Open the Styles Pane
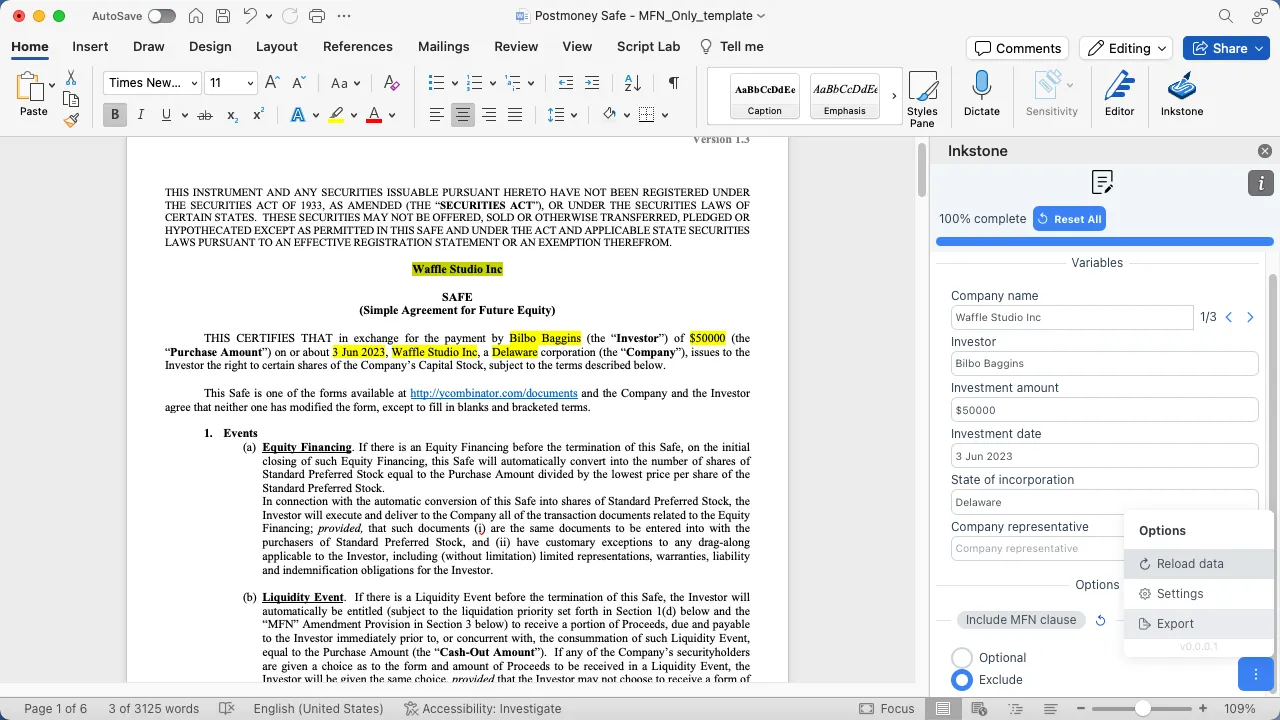The width and height of the screenshot is (1280, 720). pos(922,99)
